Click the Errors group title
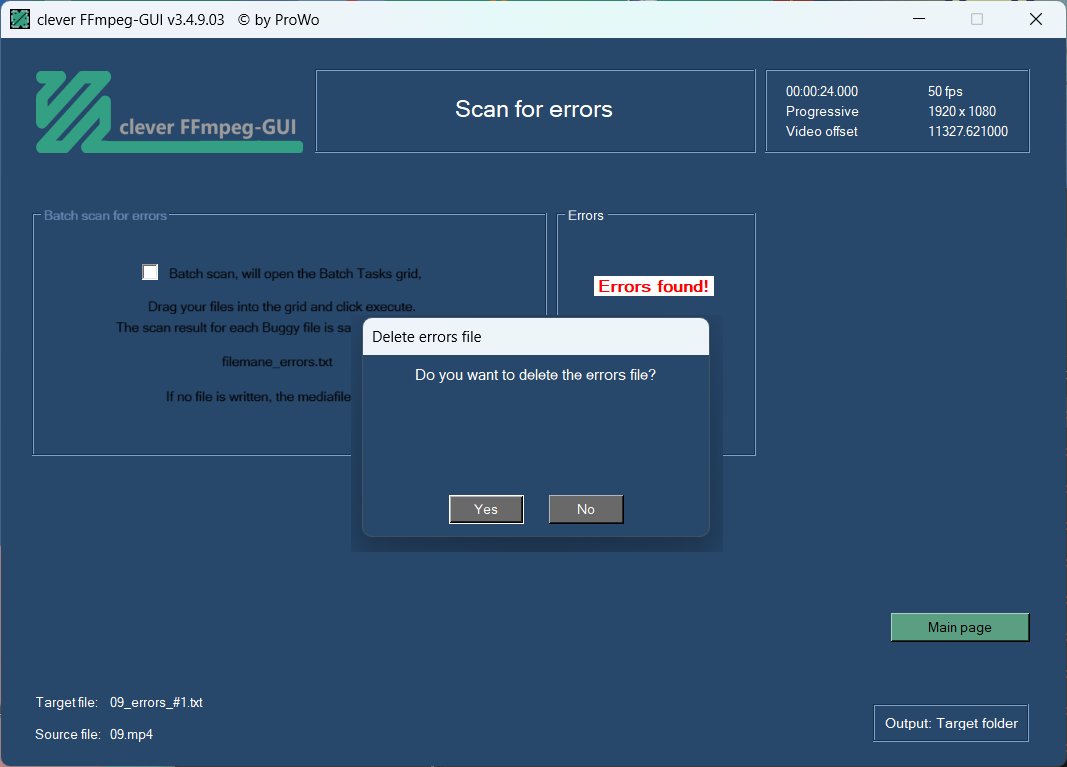 [x=585, y=216]
